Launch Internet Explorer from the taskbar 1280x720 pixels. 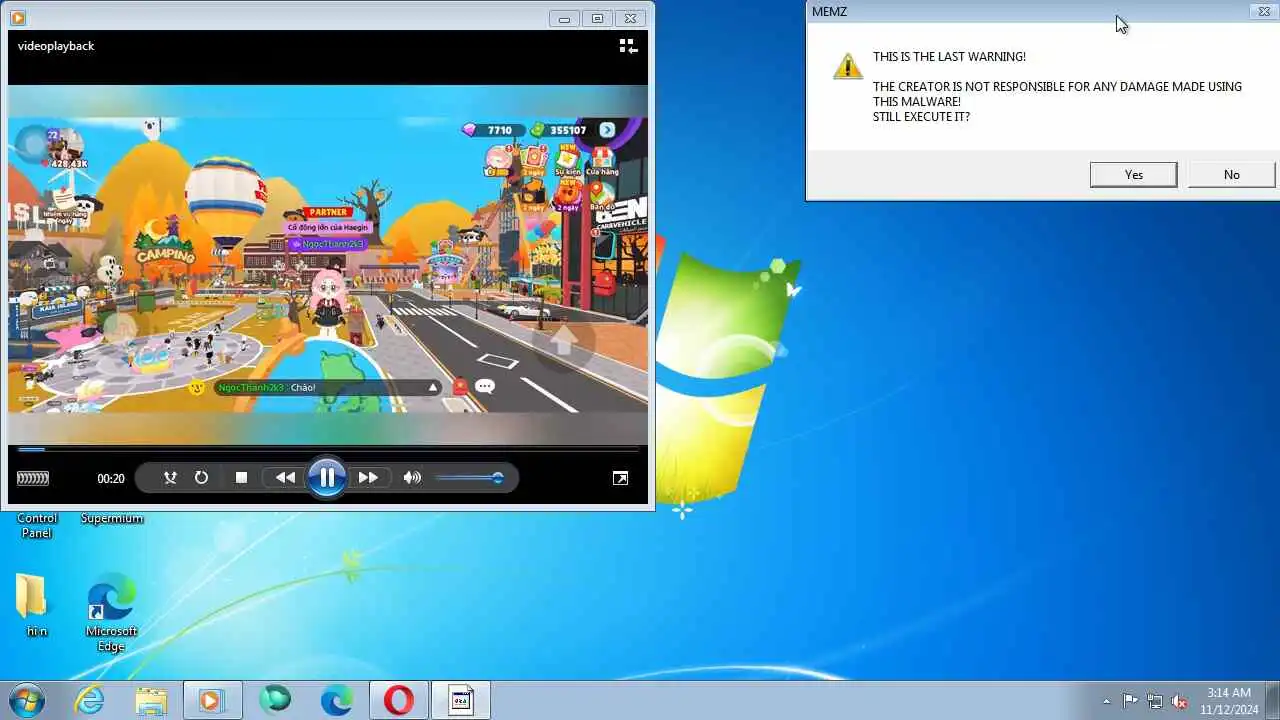click(89, 700)
